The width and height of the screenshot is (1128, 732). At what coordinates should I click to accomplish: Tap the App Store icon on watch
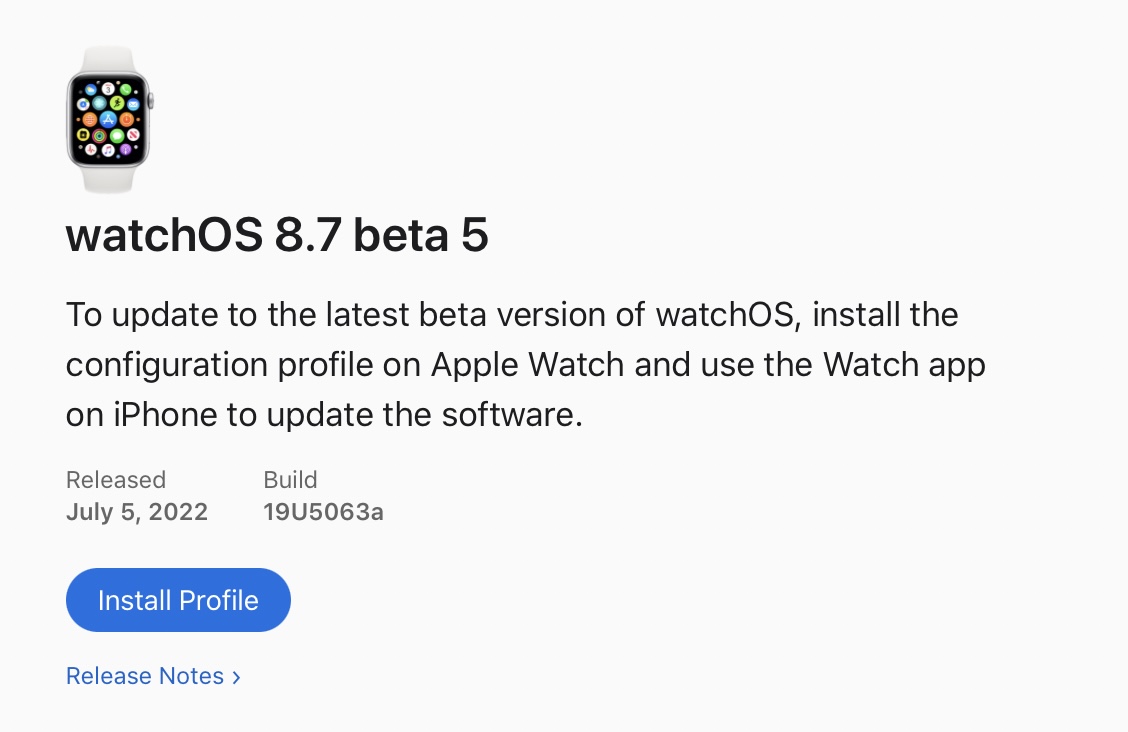108,119
